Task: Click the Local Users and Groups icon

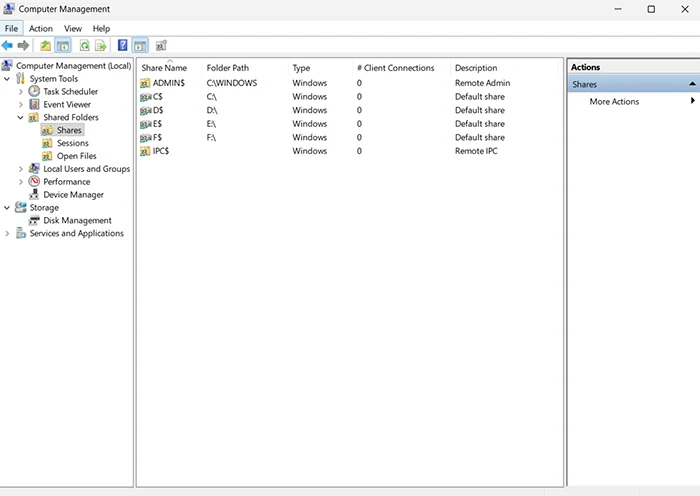Action: click(x=34, y=168)
